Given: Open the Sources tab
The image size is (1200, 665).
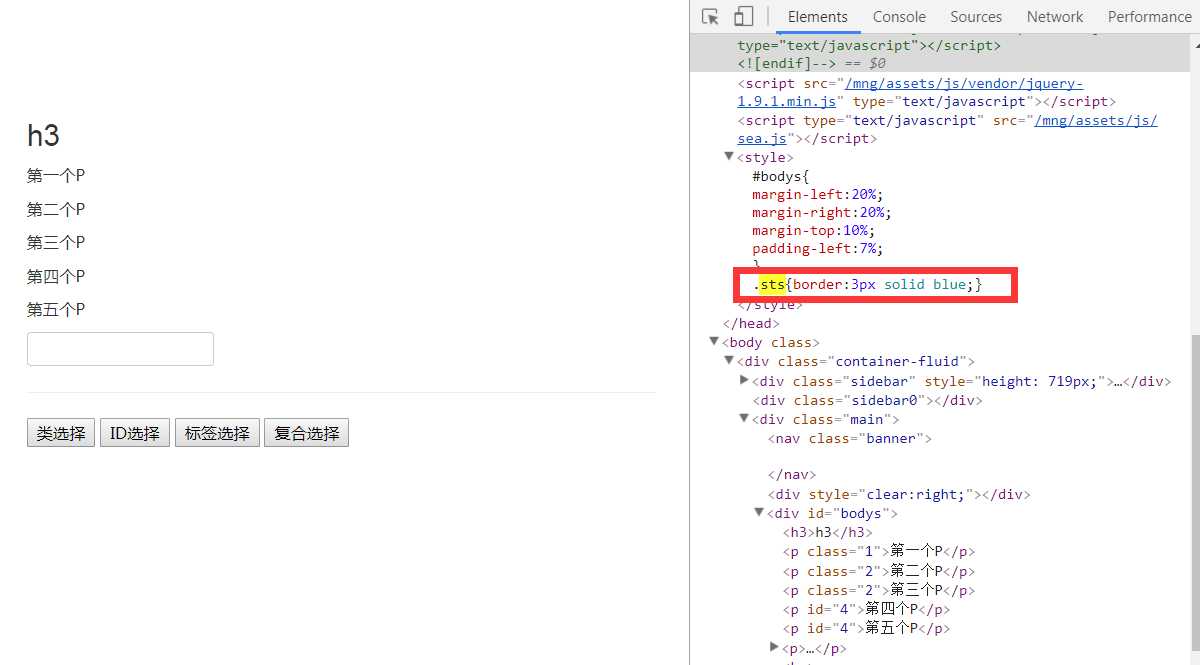Looking at the screenshot, I should tap(976, 17).
